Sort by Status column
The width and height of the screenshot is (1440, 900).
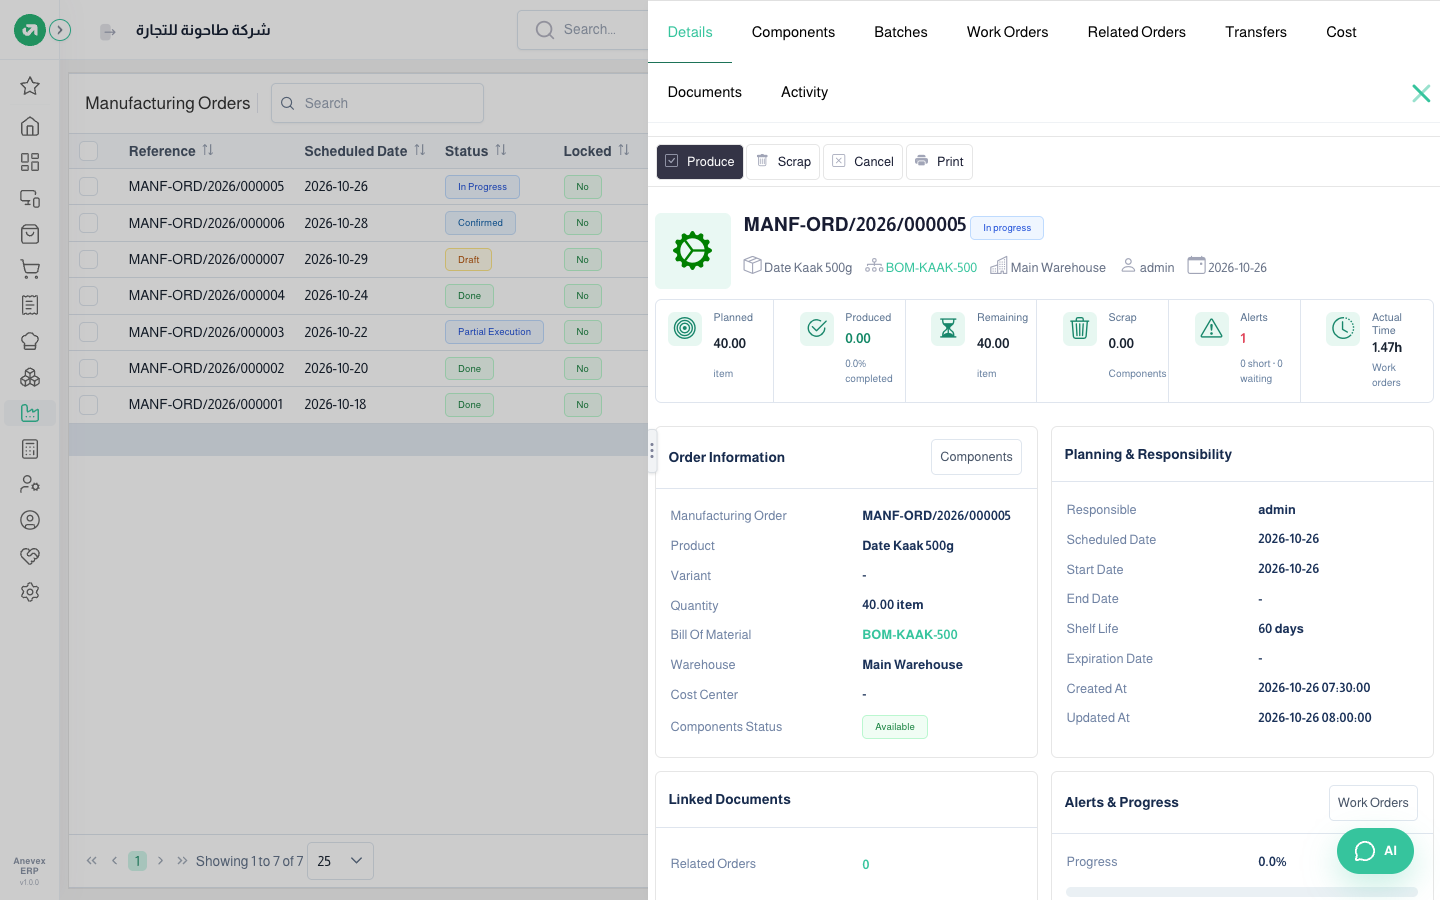501,150
